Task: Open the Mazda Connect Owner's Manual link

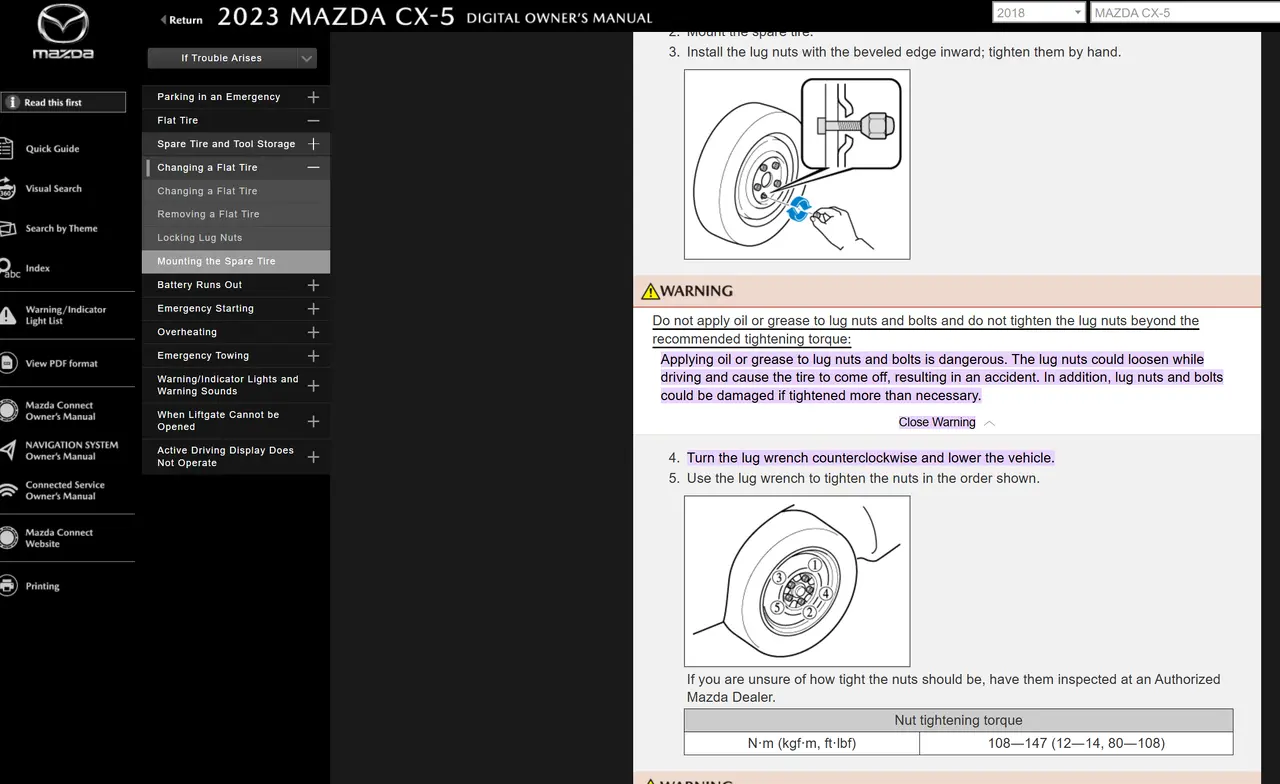Action: (60, 411)
